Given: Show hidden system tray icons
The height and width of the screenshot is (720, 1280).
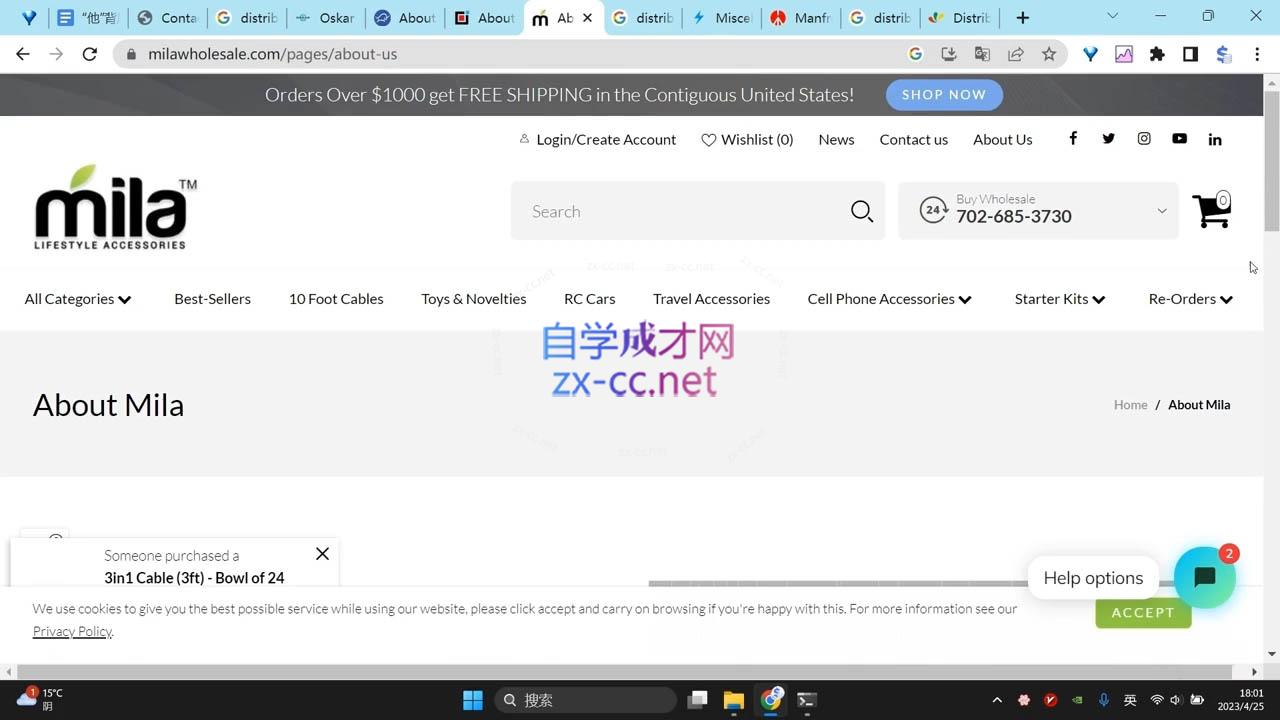Looking at the screenshot, I should point(996,700).
